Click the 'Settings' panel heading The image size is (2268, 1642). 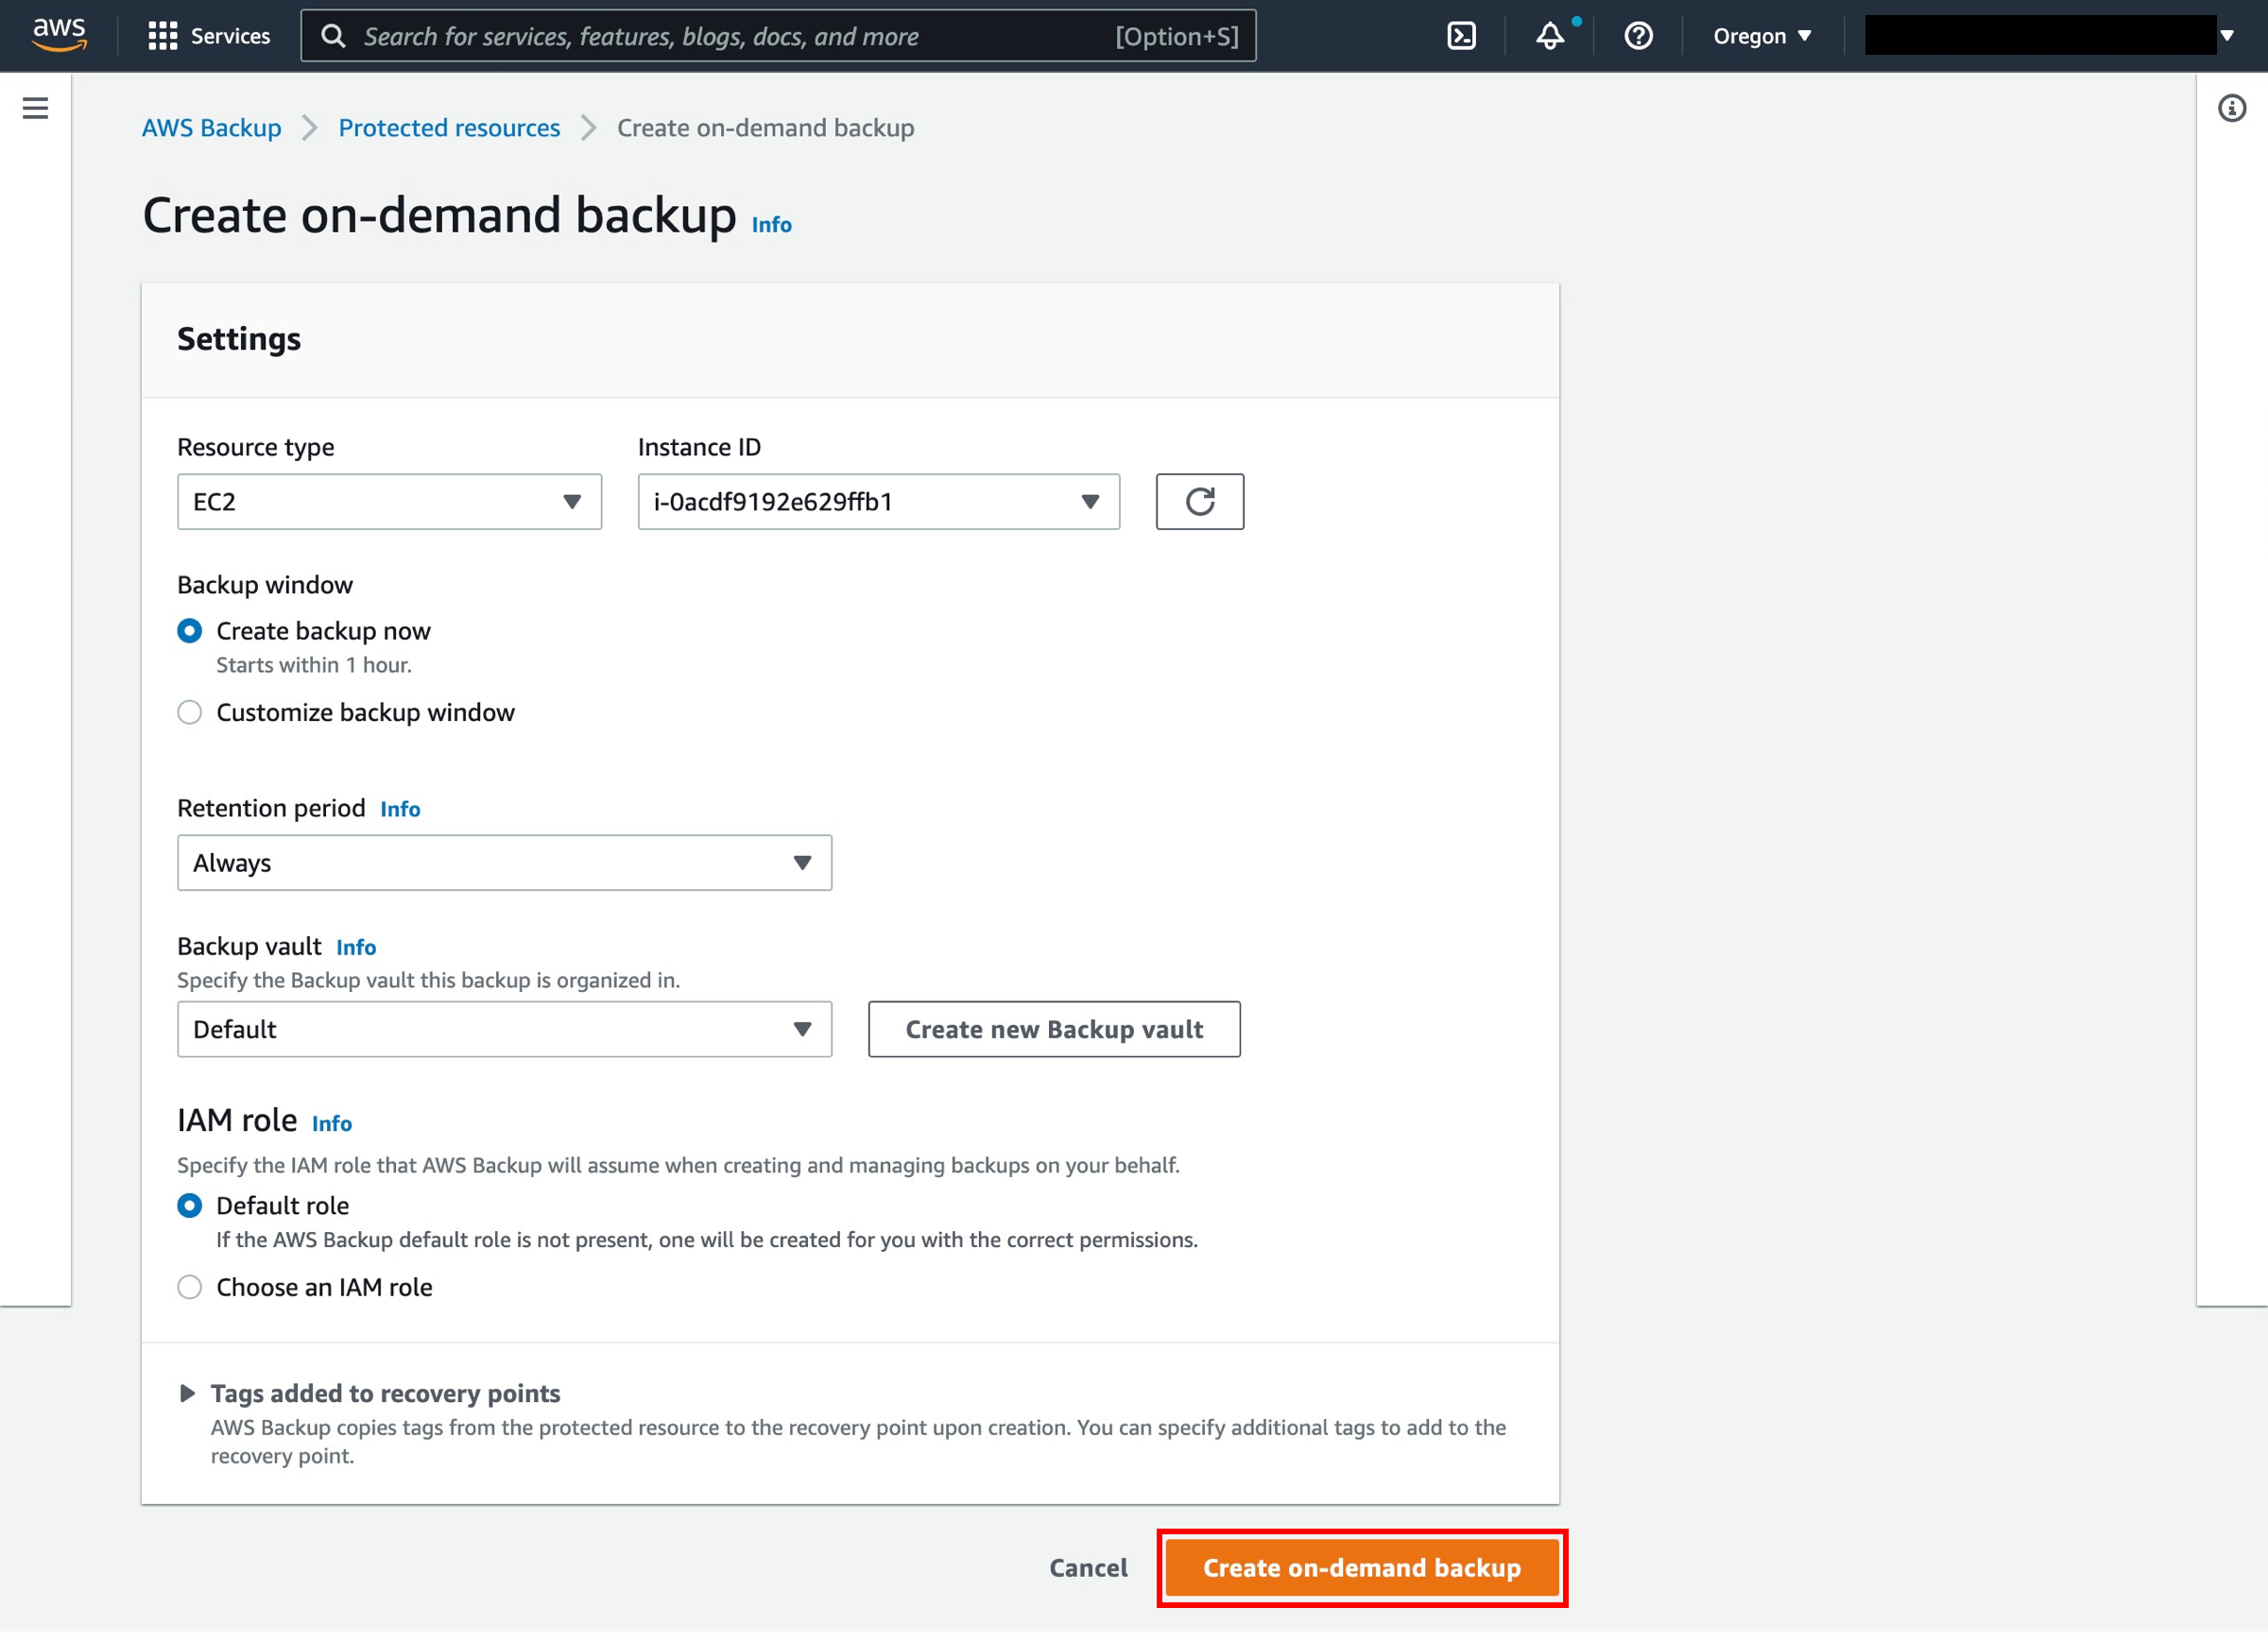pyautogui.click(x=238, y=339)
